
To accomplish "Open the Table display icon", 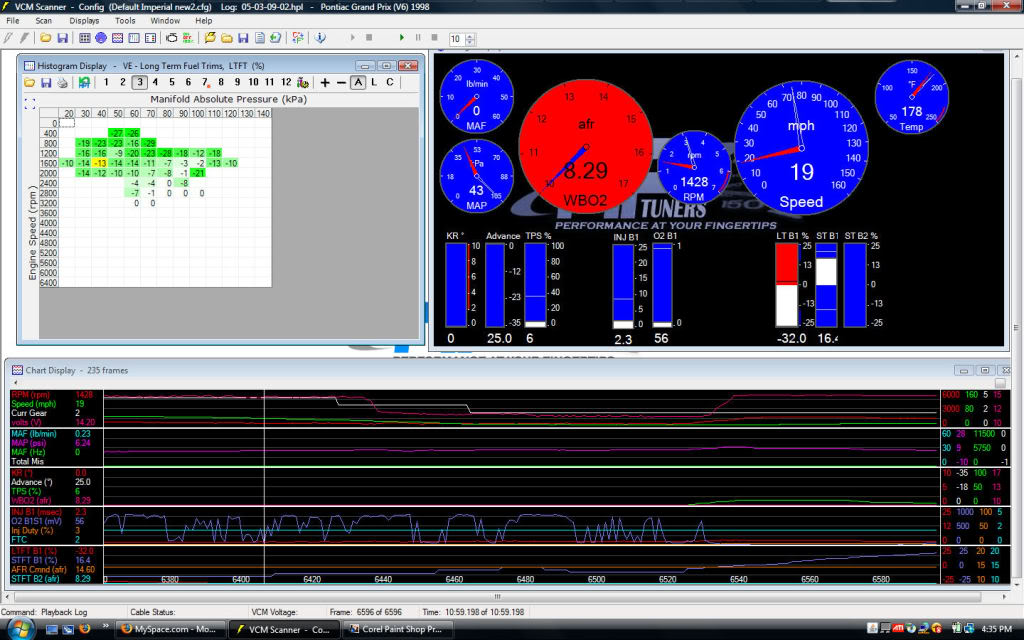I will pos(85,38).
